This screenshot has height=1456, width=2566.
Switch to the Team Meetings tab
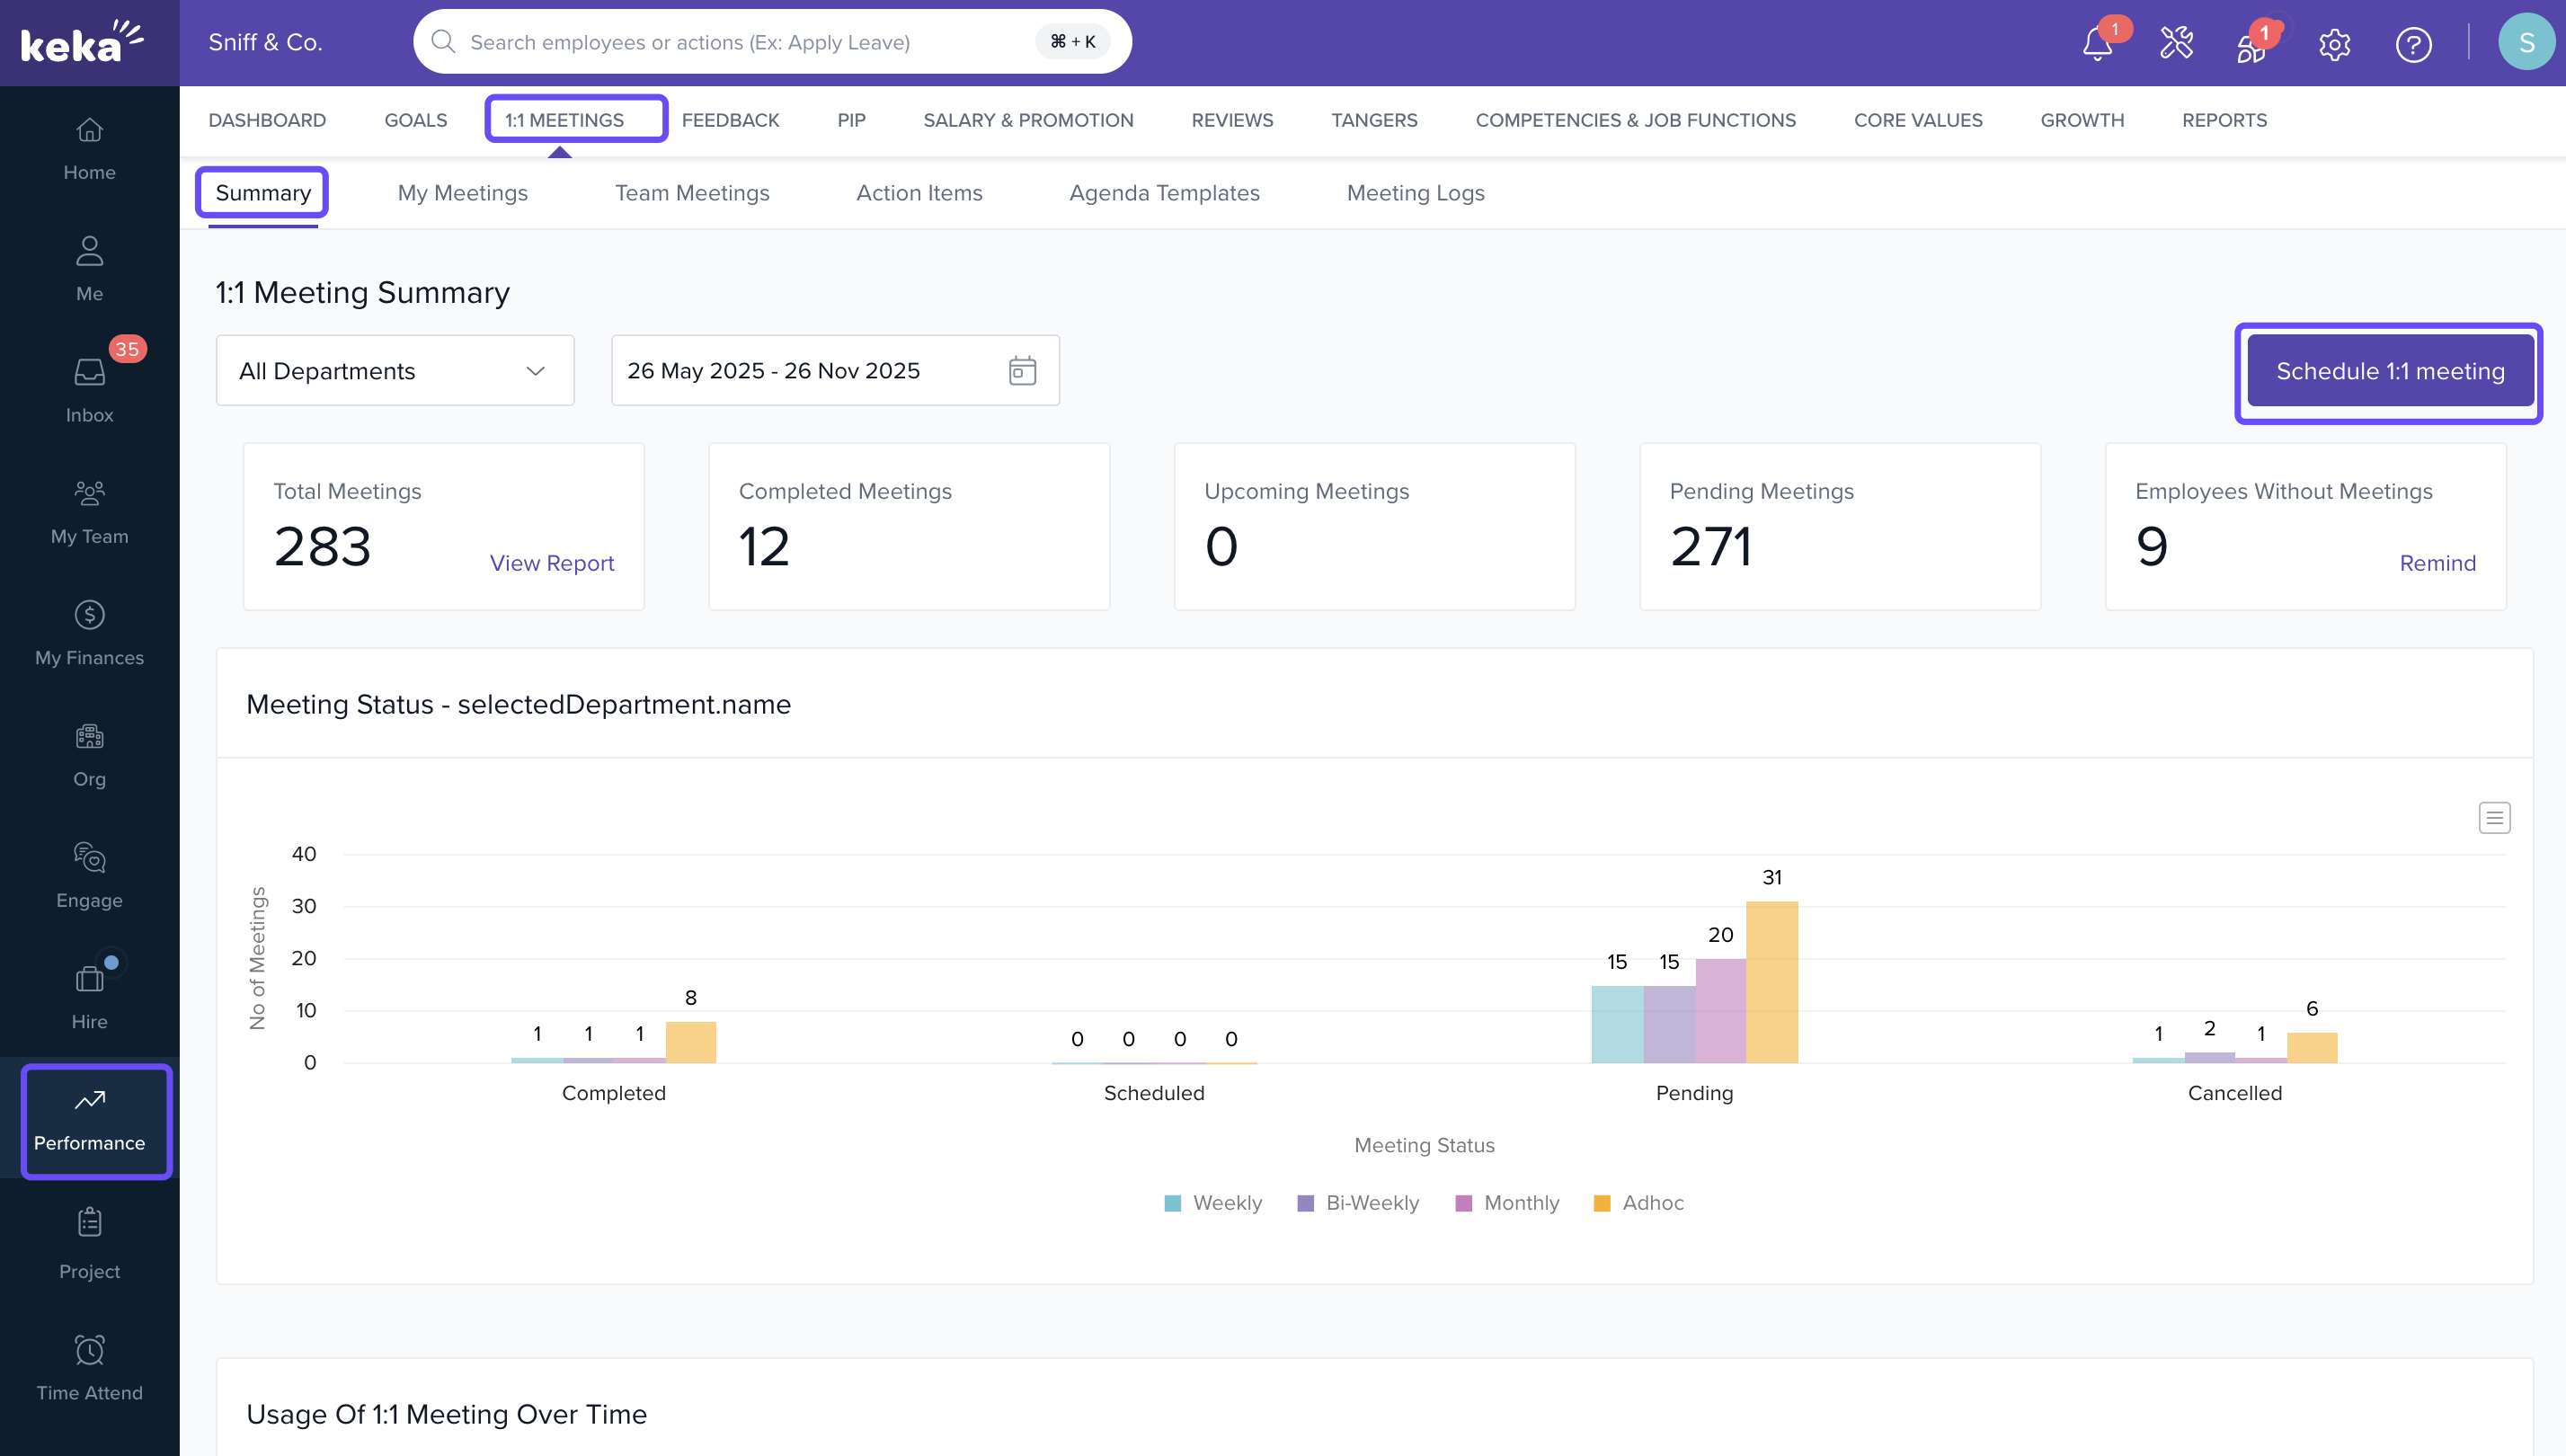coord(692,193)
